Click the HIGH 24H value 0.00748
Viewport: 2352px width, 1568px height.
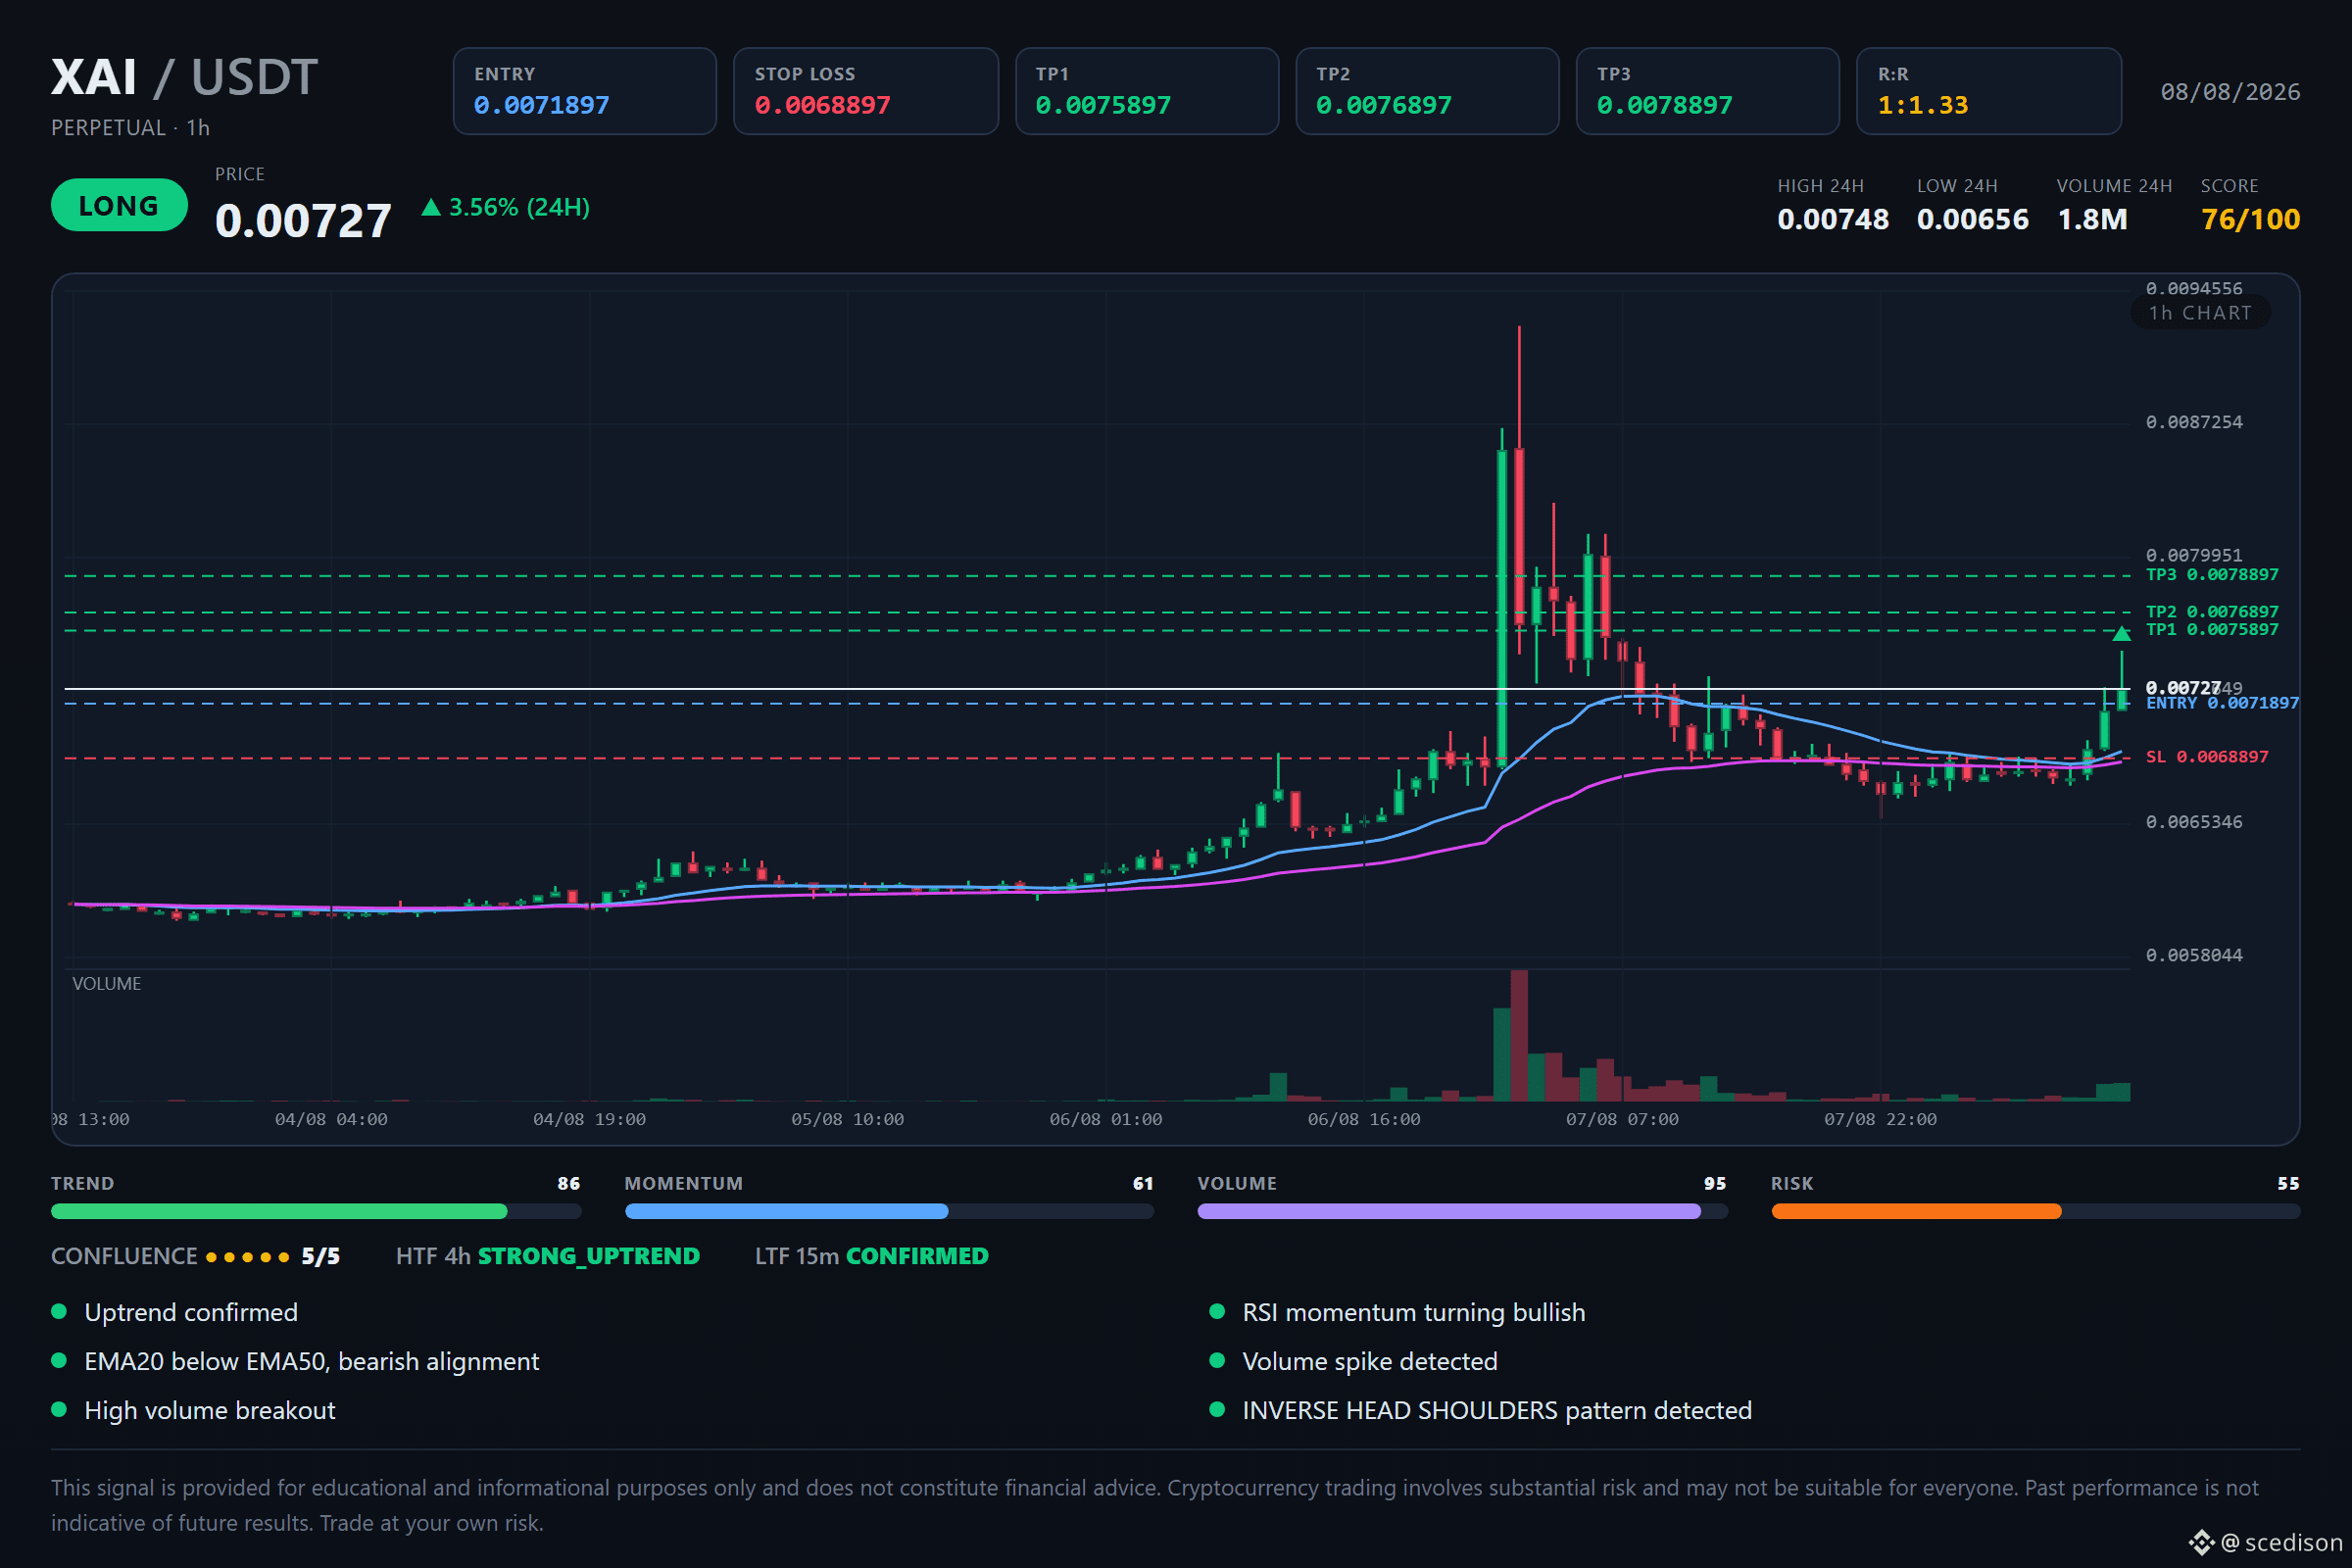click(x=1833, y=219)
